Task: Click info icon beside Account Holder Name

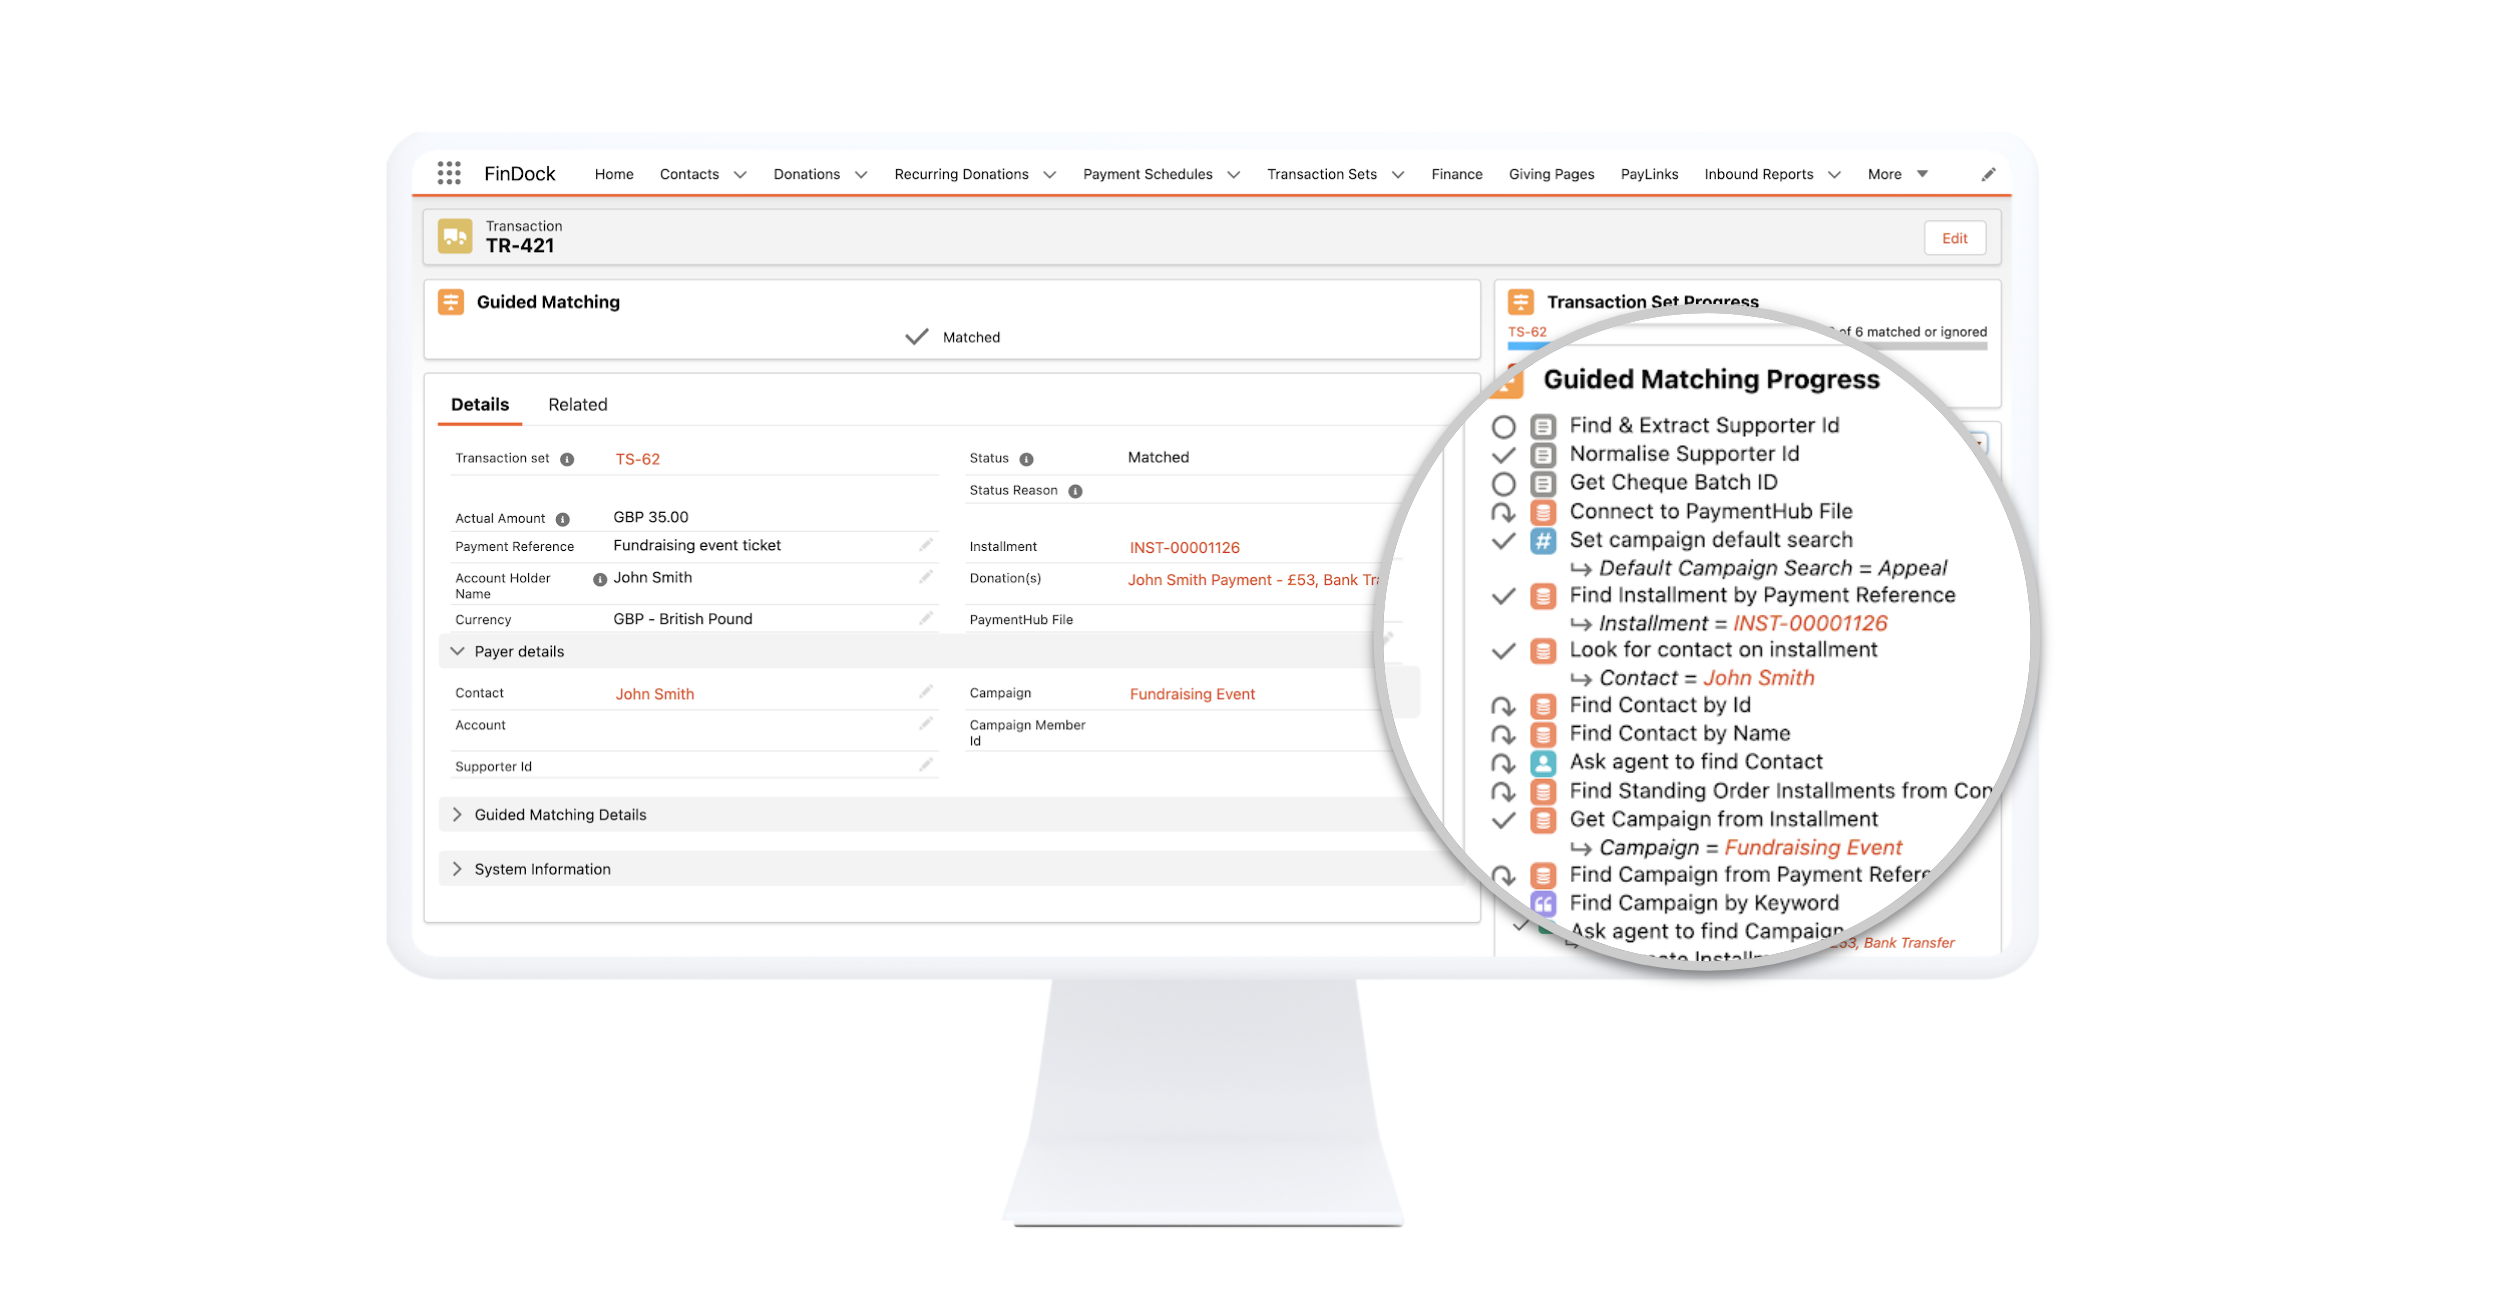Action: tap(600, 579)
